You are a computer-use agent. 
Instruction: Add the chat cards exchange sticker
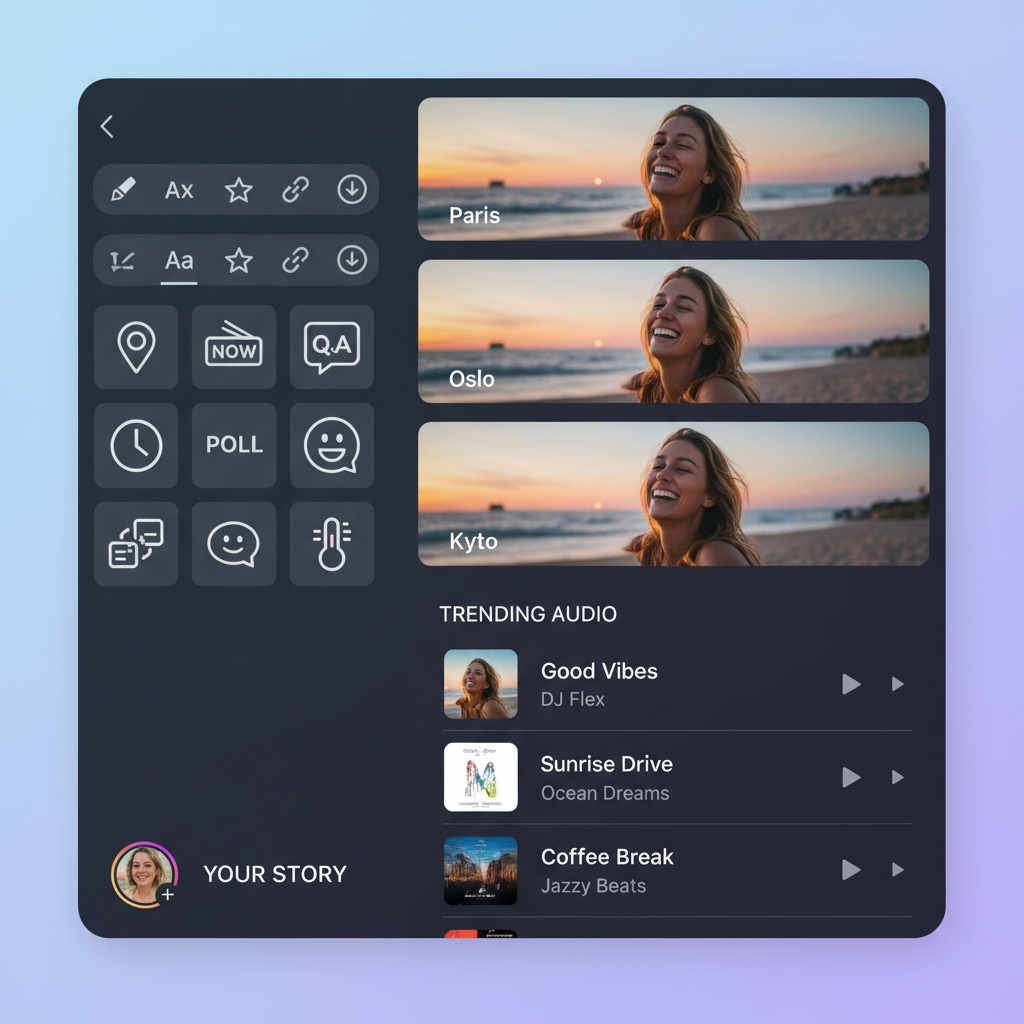136,543
